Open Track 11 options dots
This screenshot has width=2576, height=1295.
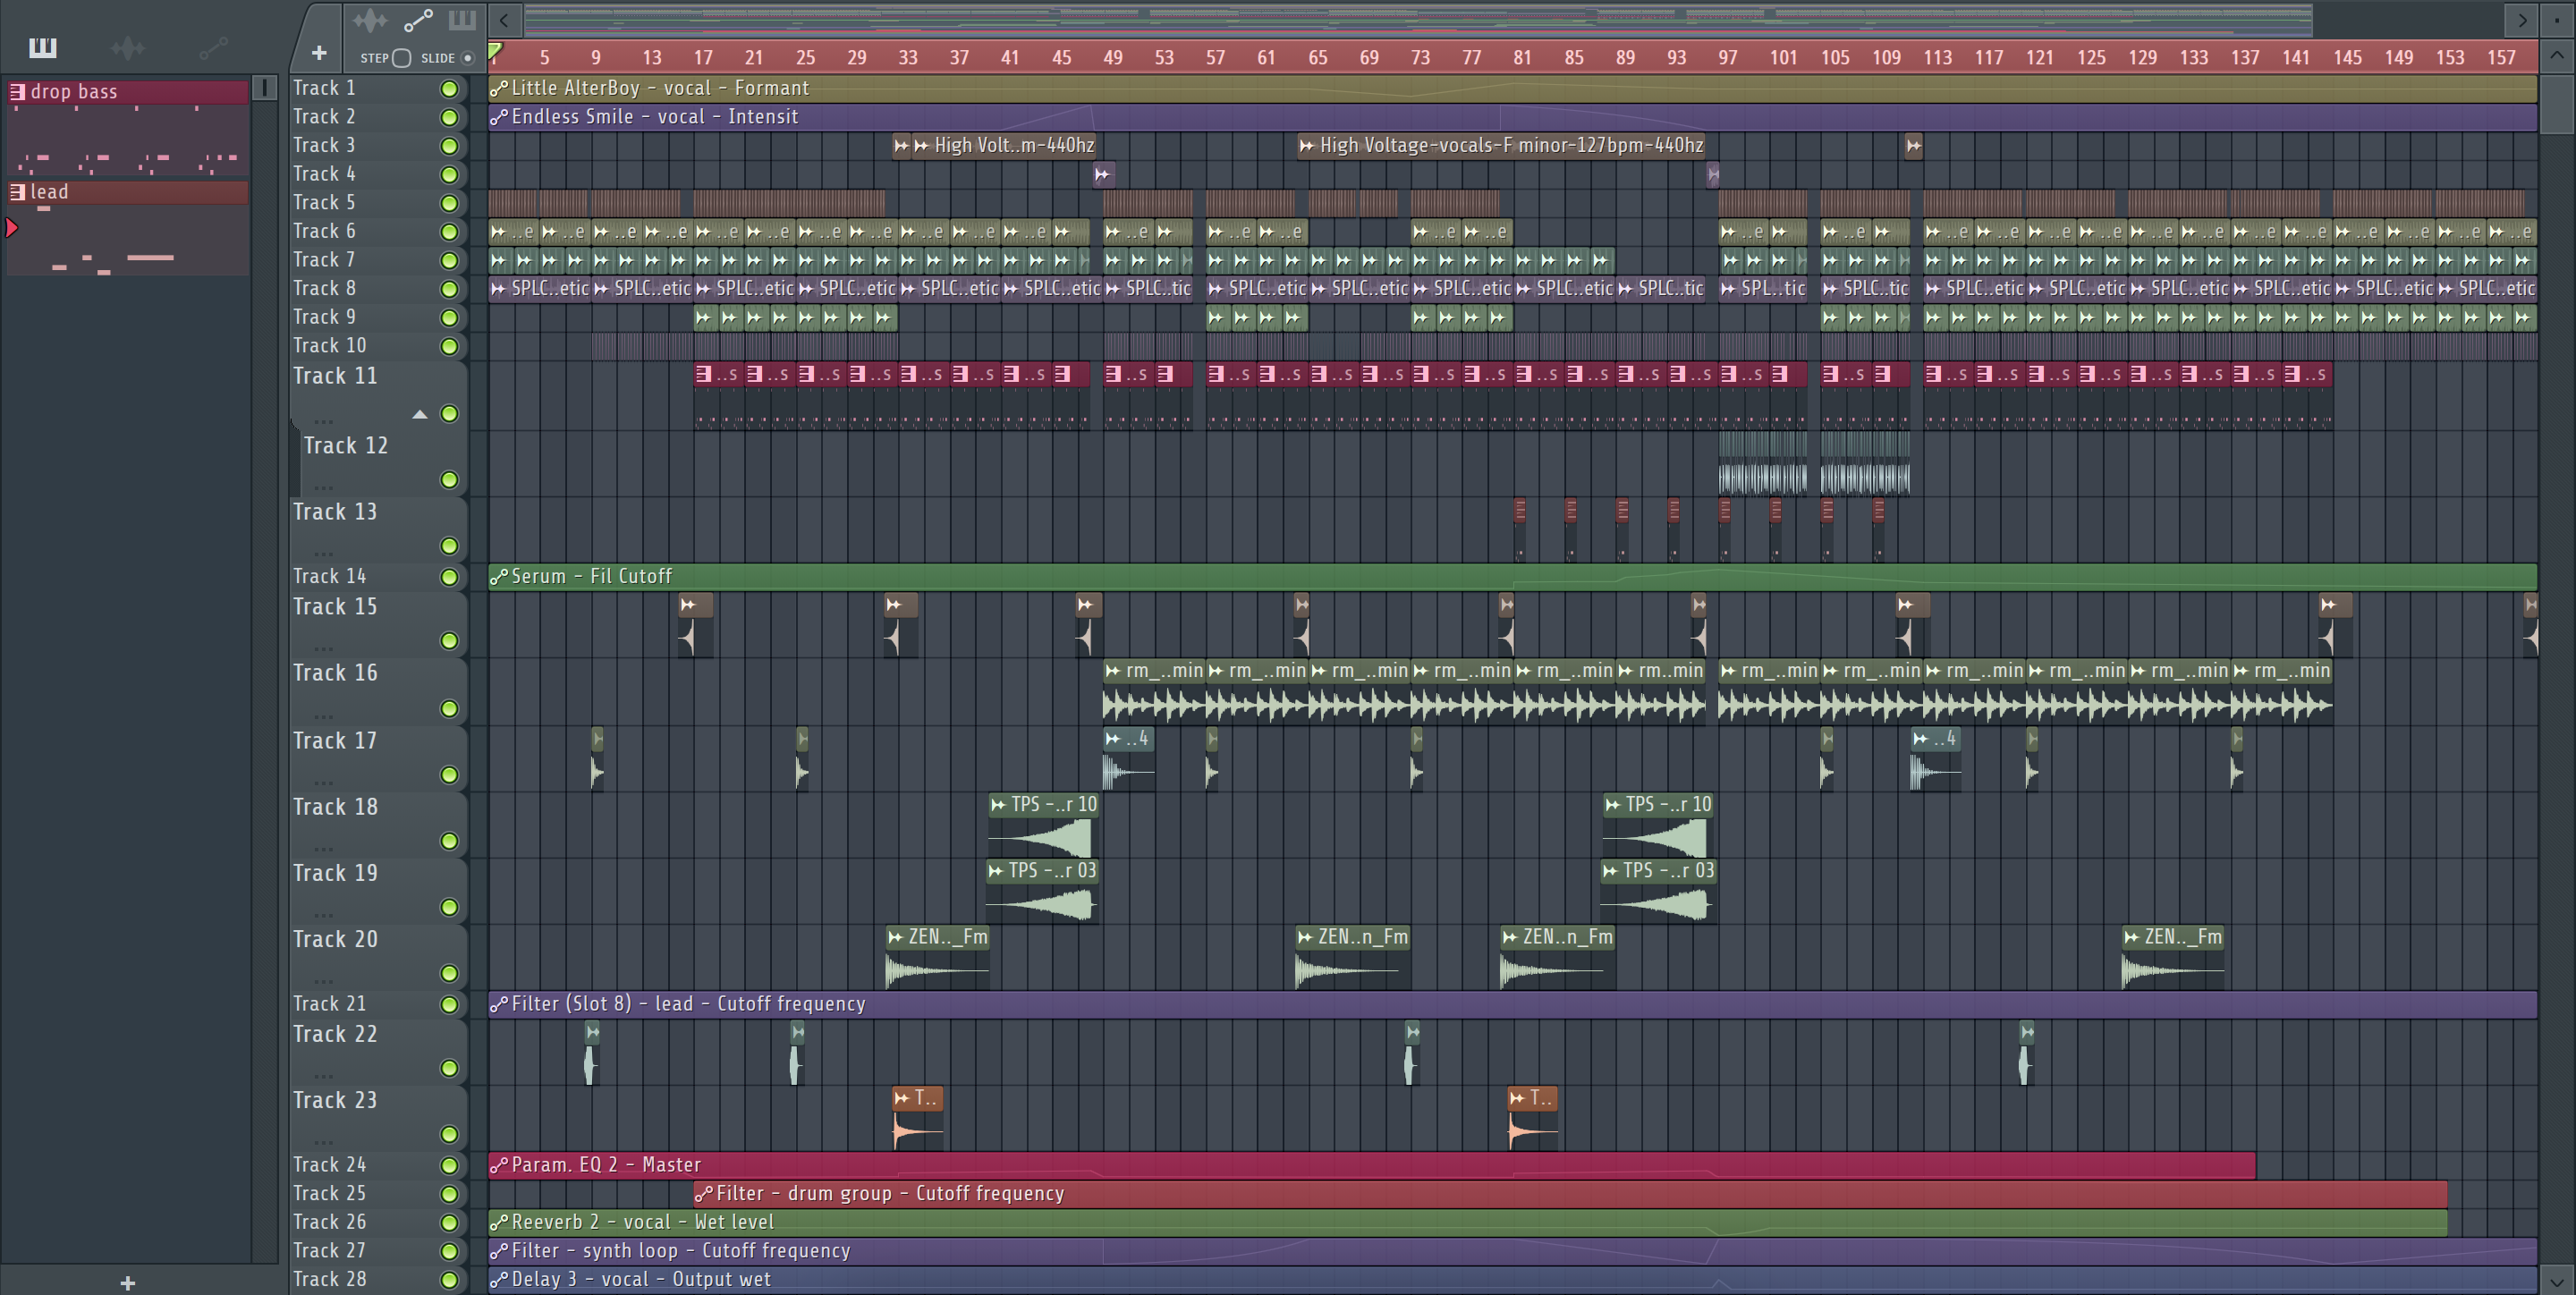[323, 422]
